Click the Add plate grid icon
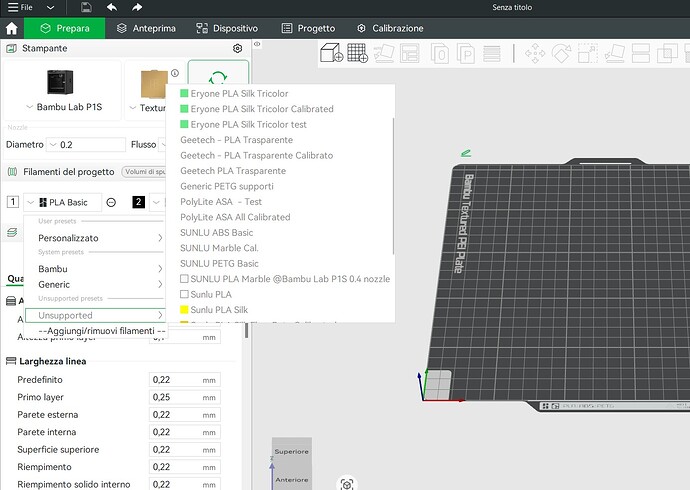The height and width of the screenshot is (490, 690). [x=357, y=53]
